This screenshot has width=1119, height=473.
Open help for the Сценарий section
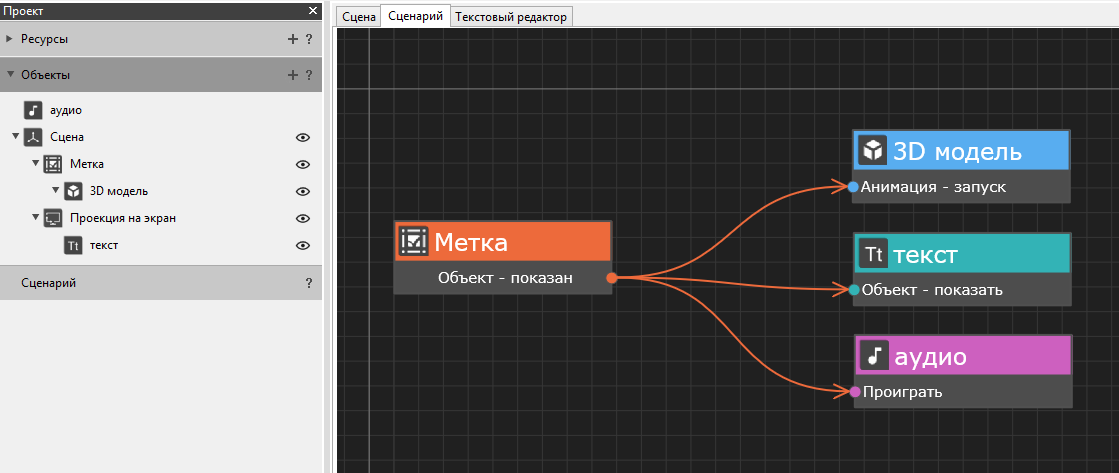point(309,283)
